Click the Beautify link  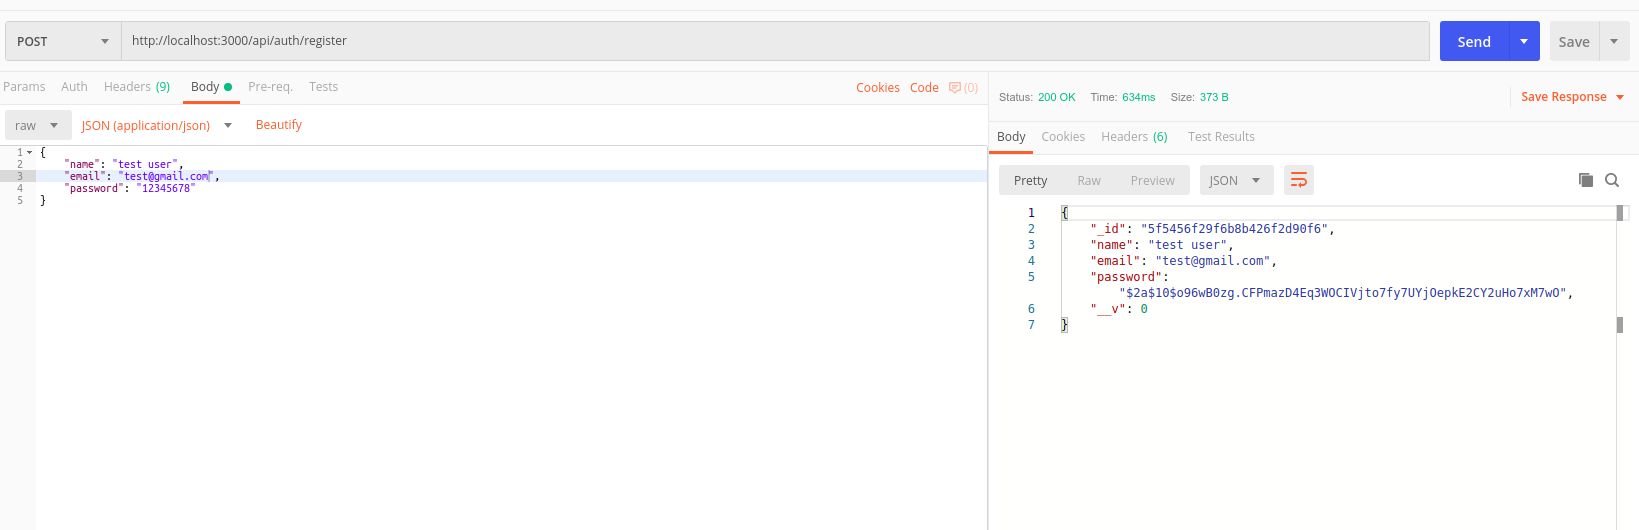pyautogui.click(x=278, y=125)
